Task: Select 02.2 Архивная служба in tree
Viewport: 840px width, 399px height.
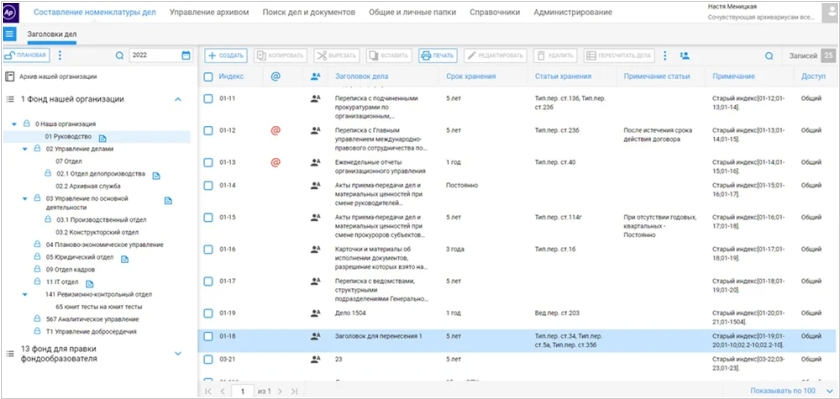Action: tap(88, 186)
